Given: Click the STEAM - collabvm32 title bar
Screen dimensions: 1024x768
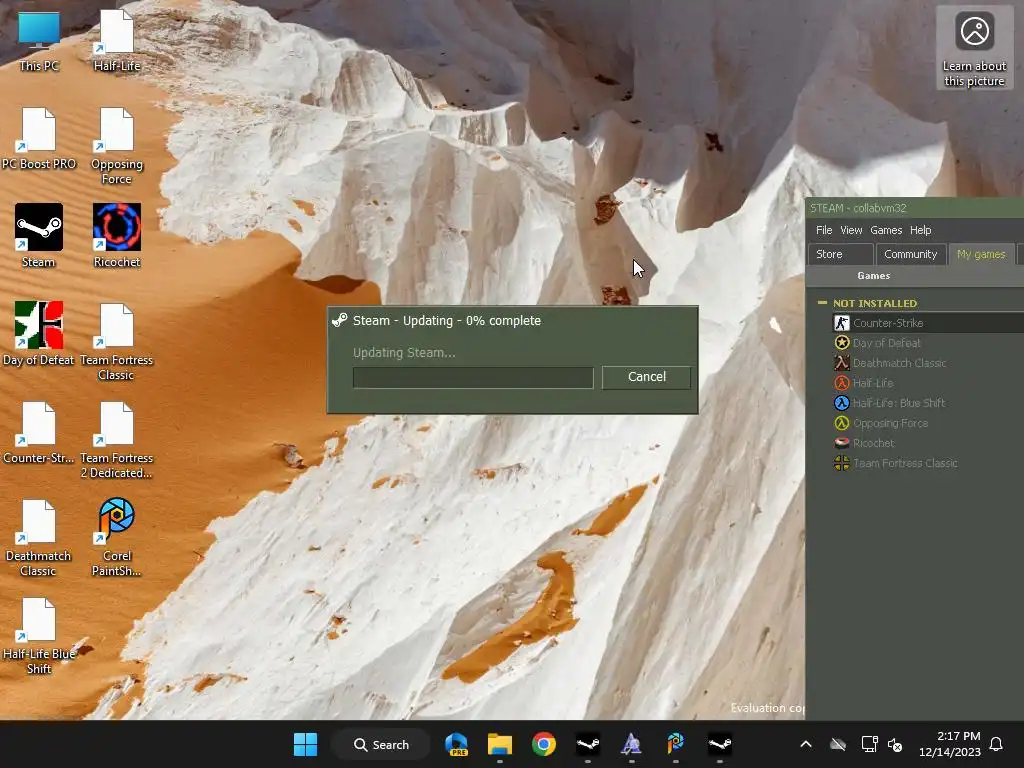Looking at the screenshot, I should point(915,208).
